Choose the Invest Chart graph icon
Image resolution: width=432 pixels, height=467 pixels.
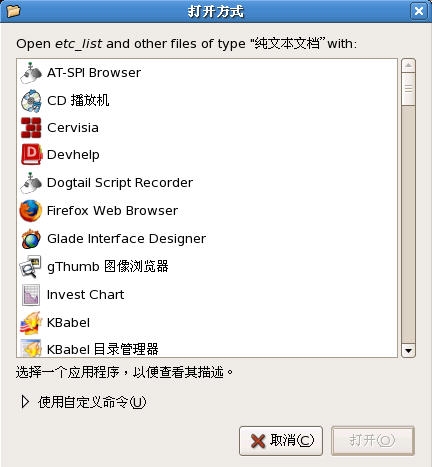(x=31, y=295)
